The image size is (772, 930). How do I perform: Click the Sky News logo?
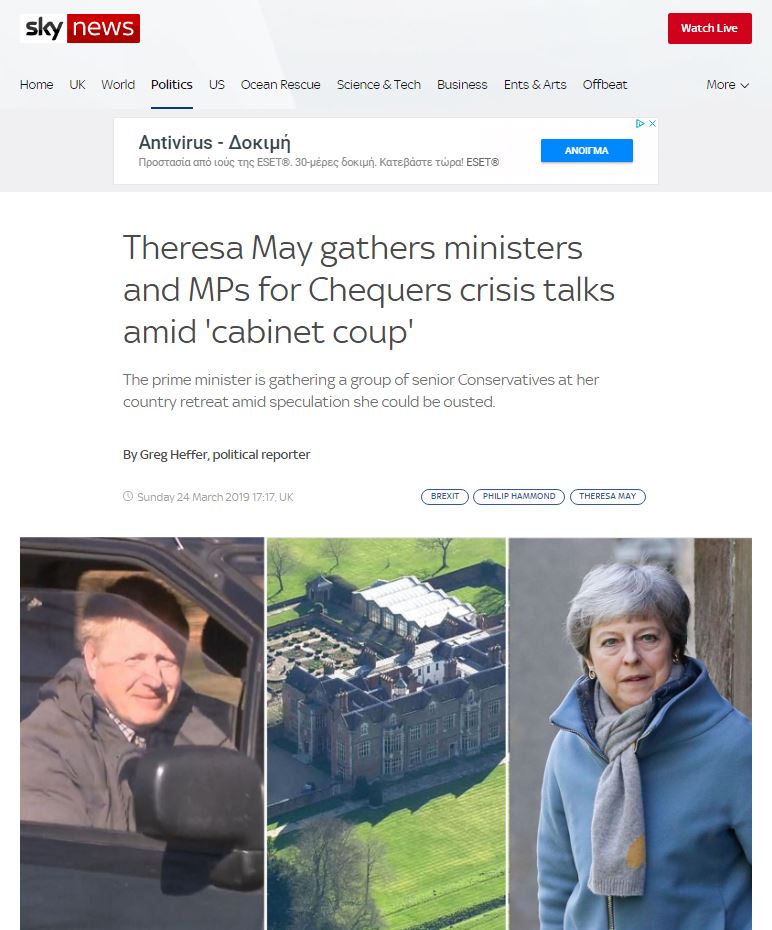coord(80,28)
